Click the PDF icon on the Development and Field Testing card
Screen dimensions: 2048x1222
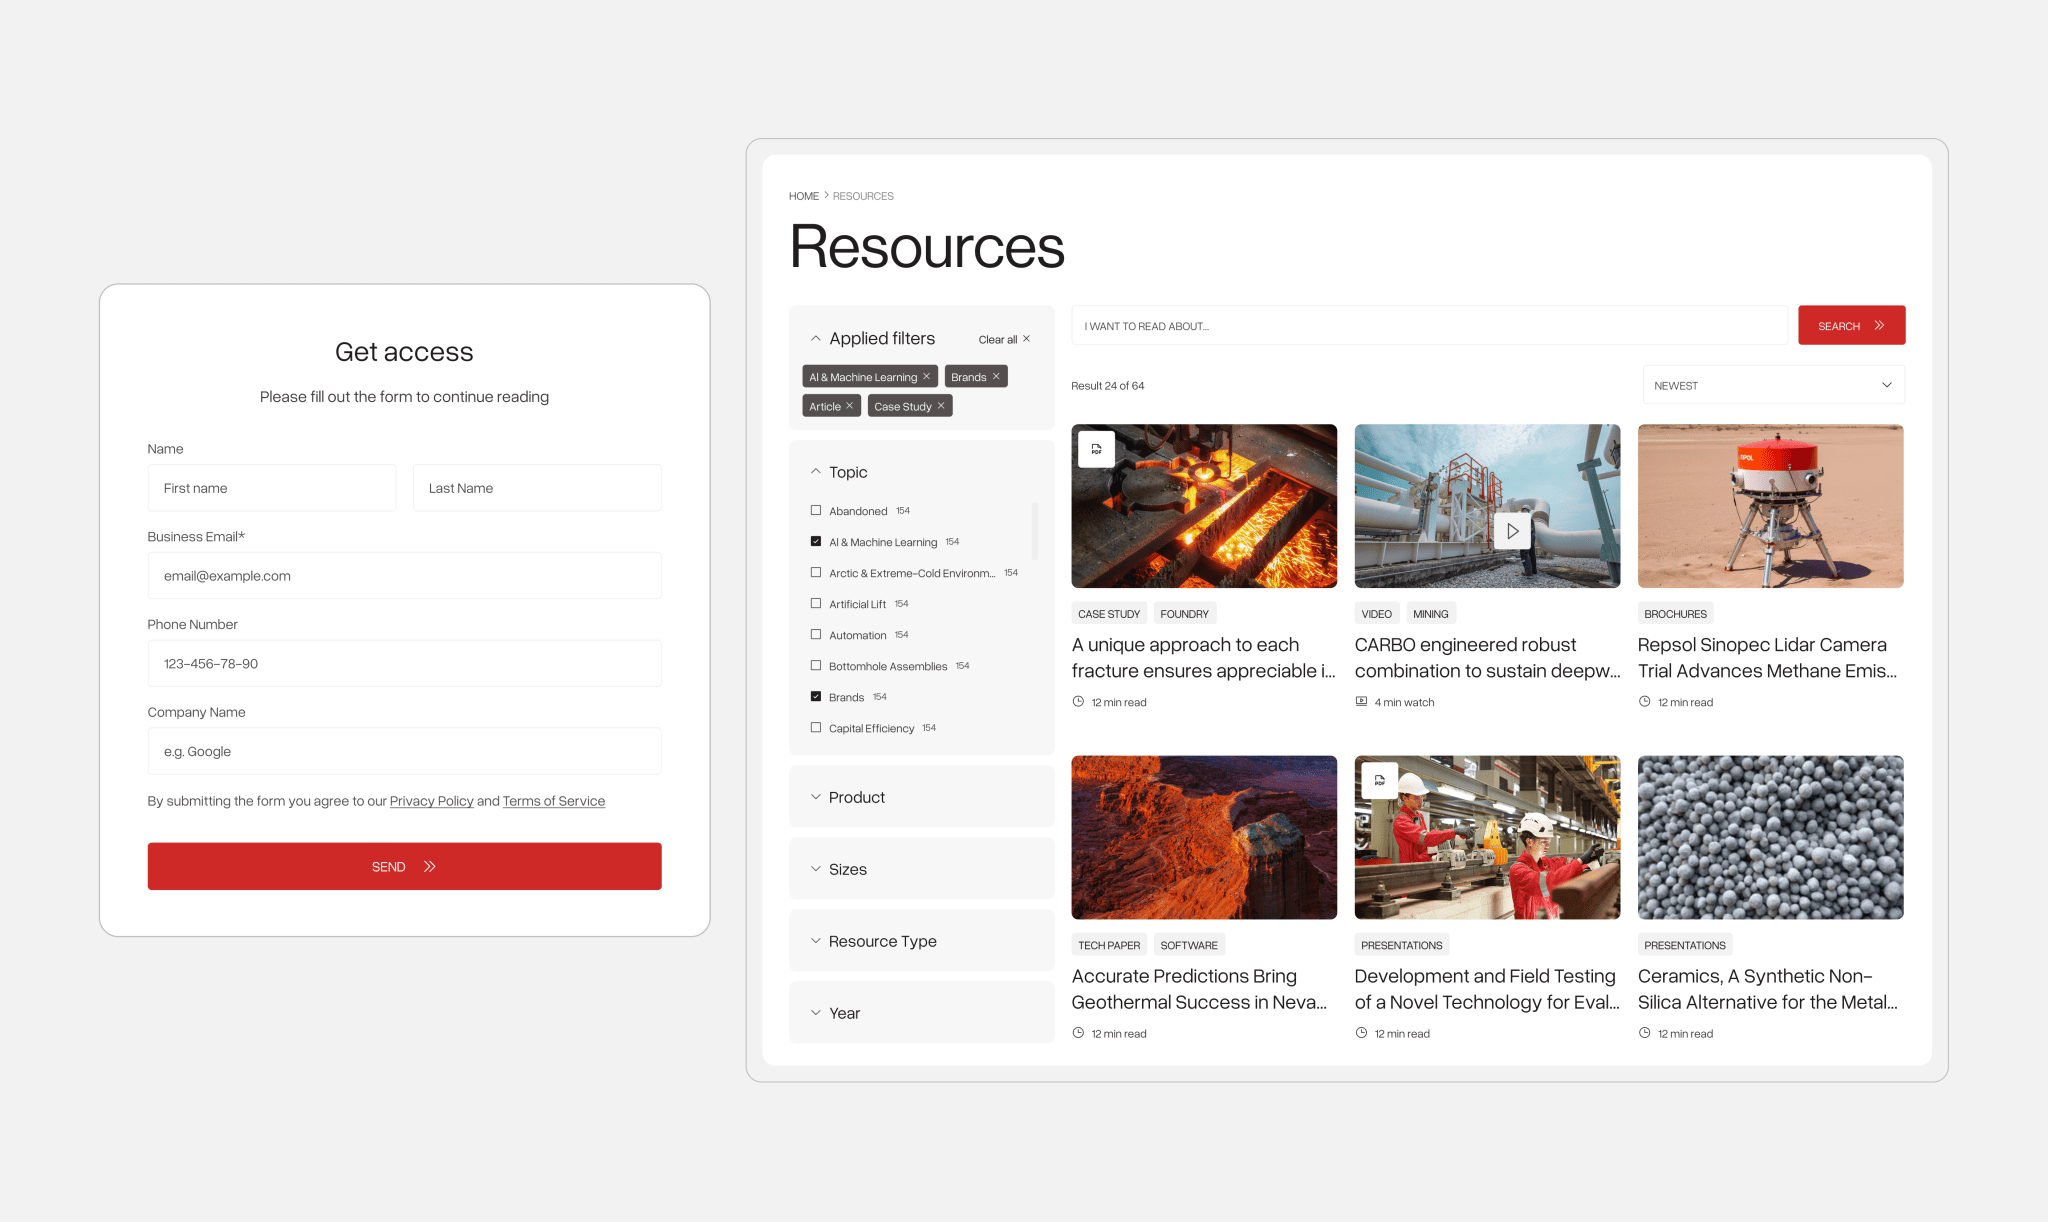[x=1380, y=780]
